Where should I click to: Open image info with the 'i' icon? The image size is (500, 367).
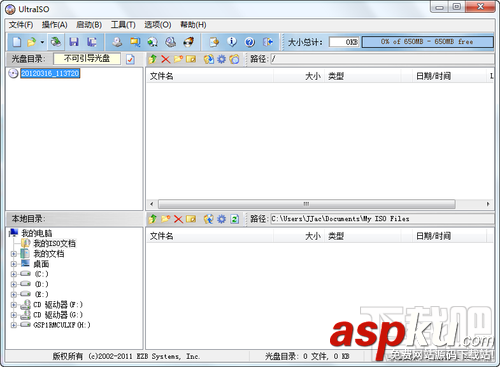point(232,42)
